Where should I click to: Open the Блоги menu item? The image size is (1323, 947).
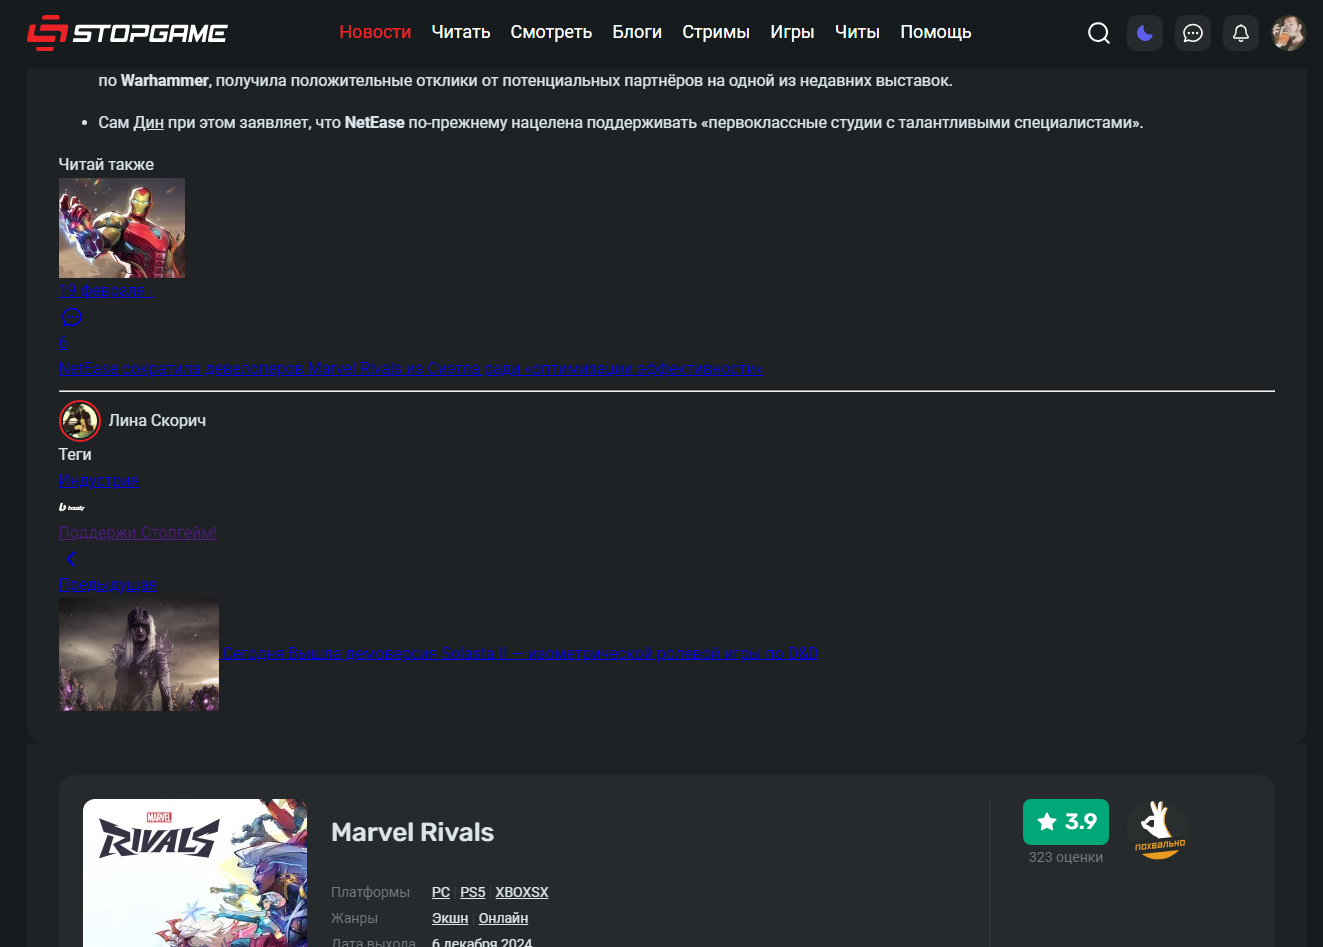pyautogui.click(x=637, y=32)
